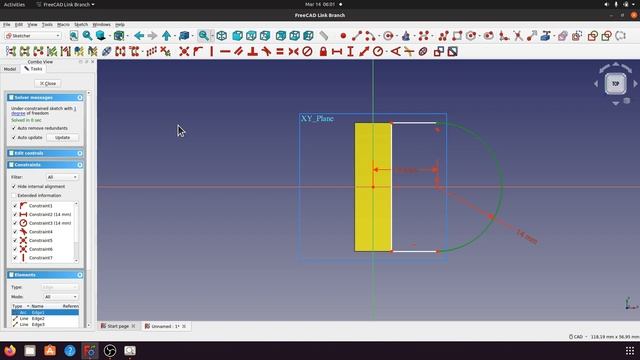Apply the Perpendicular constraint
Image resolution: width=640 pixels, height=360 pixels.
(253, 52)
